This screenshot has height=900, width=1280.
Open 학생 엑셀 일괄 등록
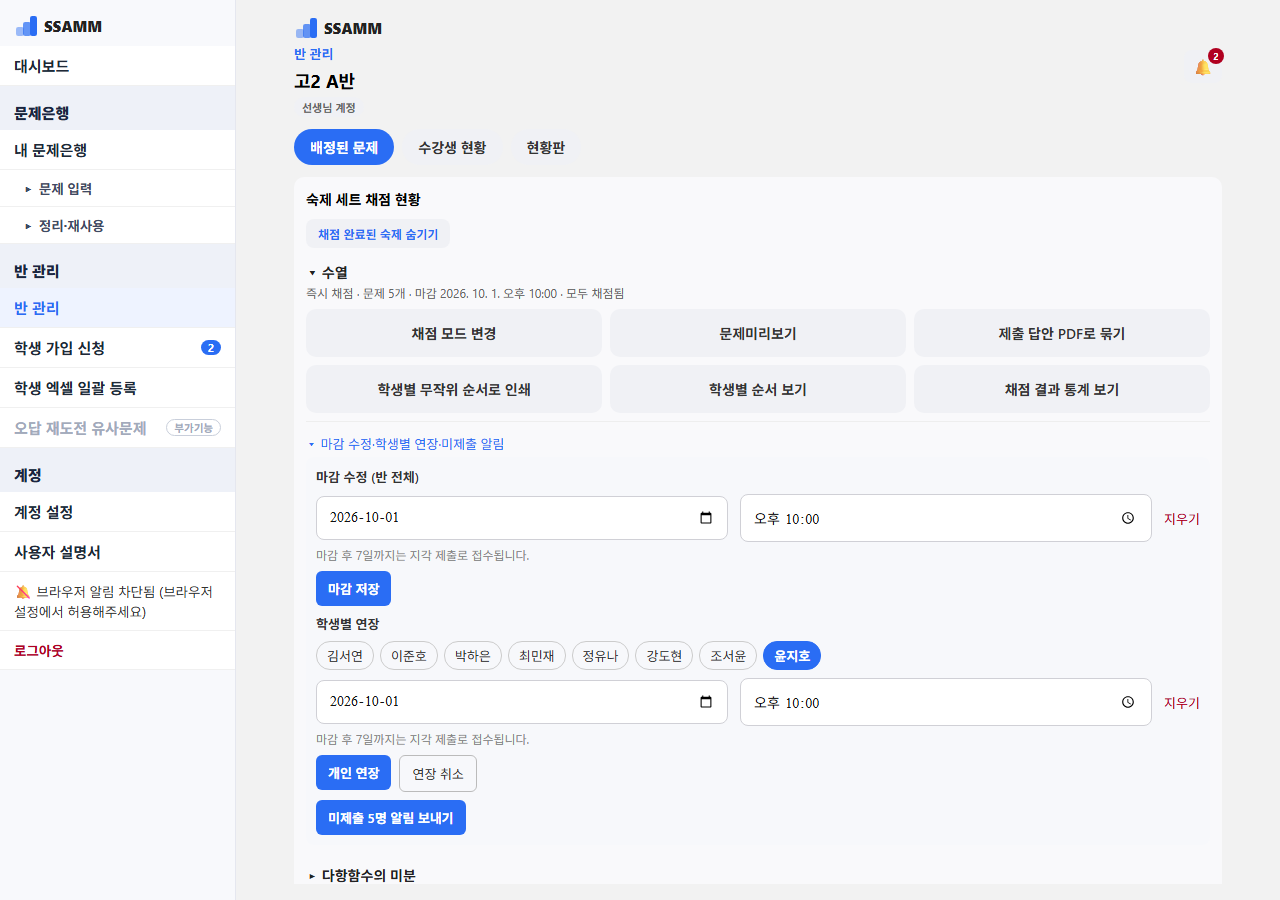[117, 388]
